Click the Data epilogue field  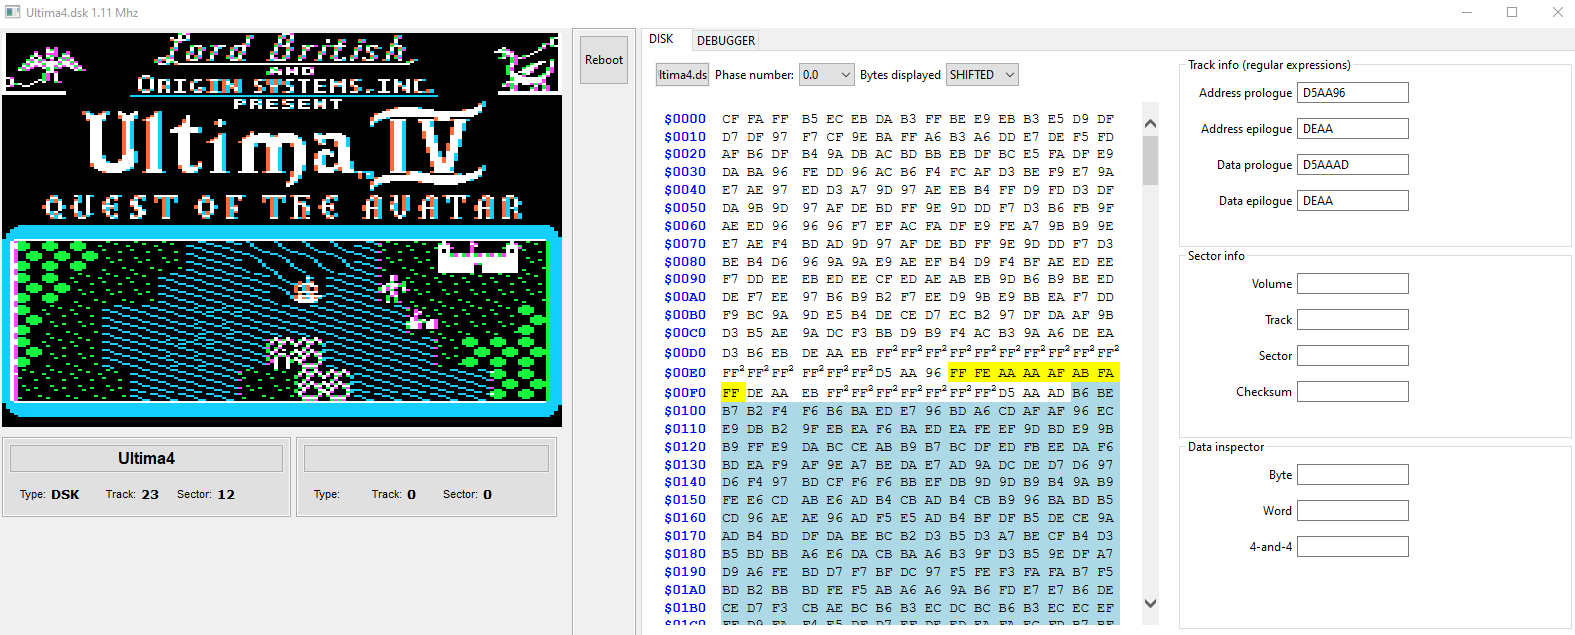1353,201
